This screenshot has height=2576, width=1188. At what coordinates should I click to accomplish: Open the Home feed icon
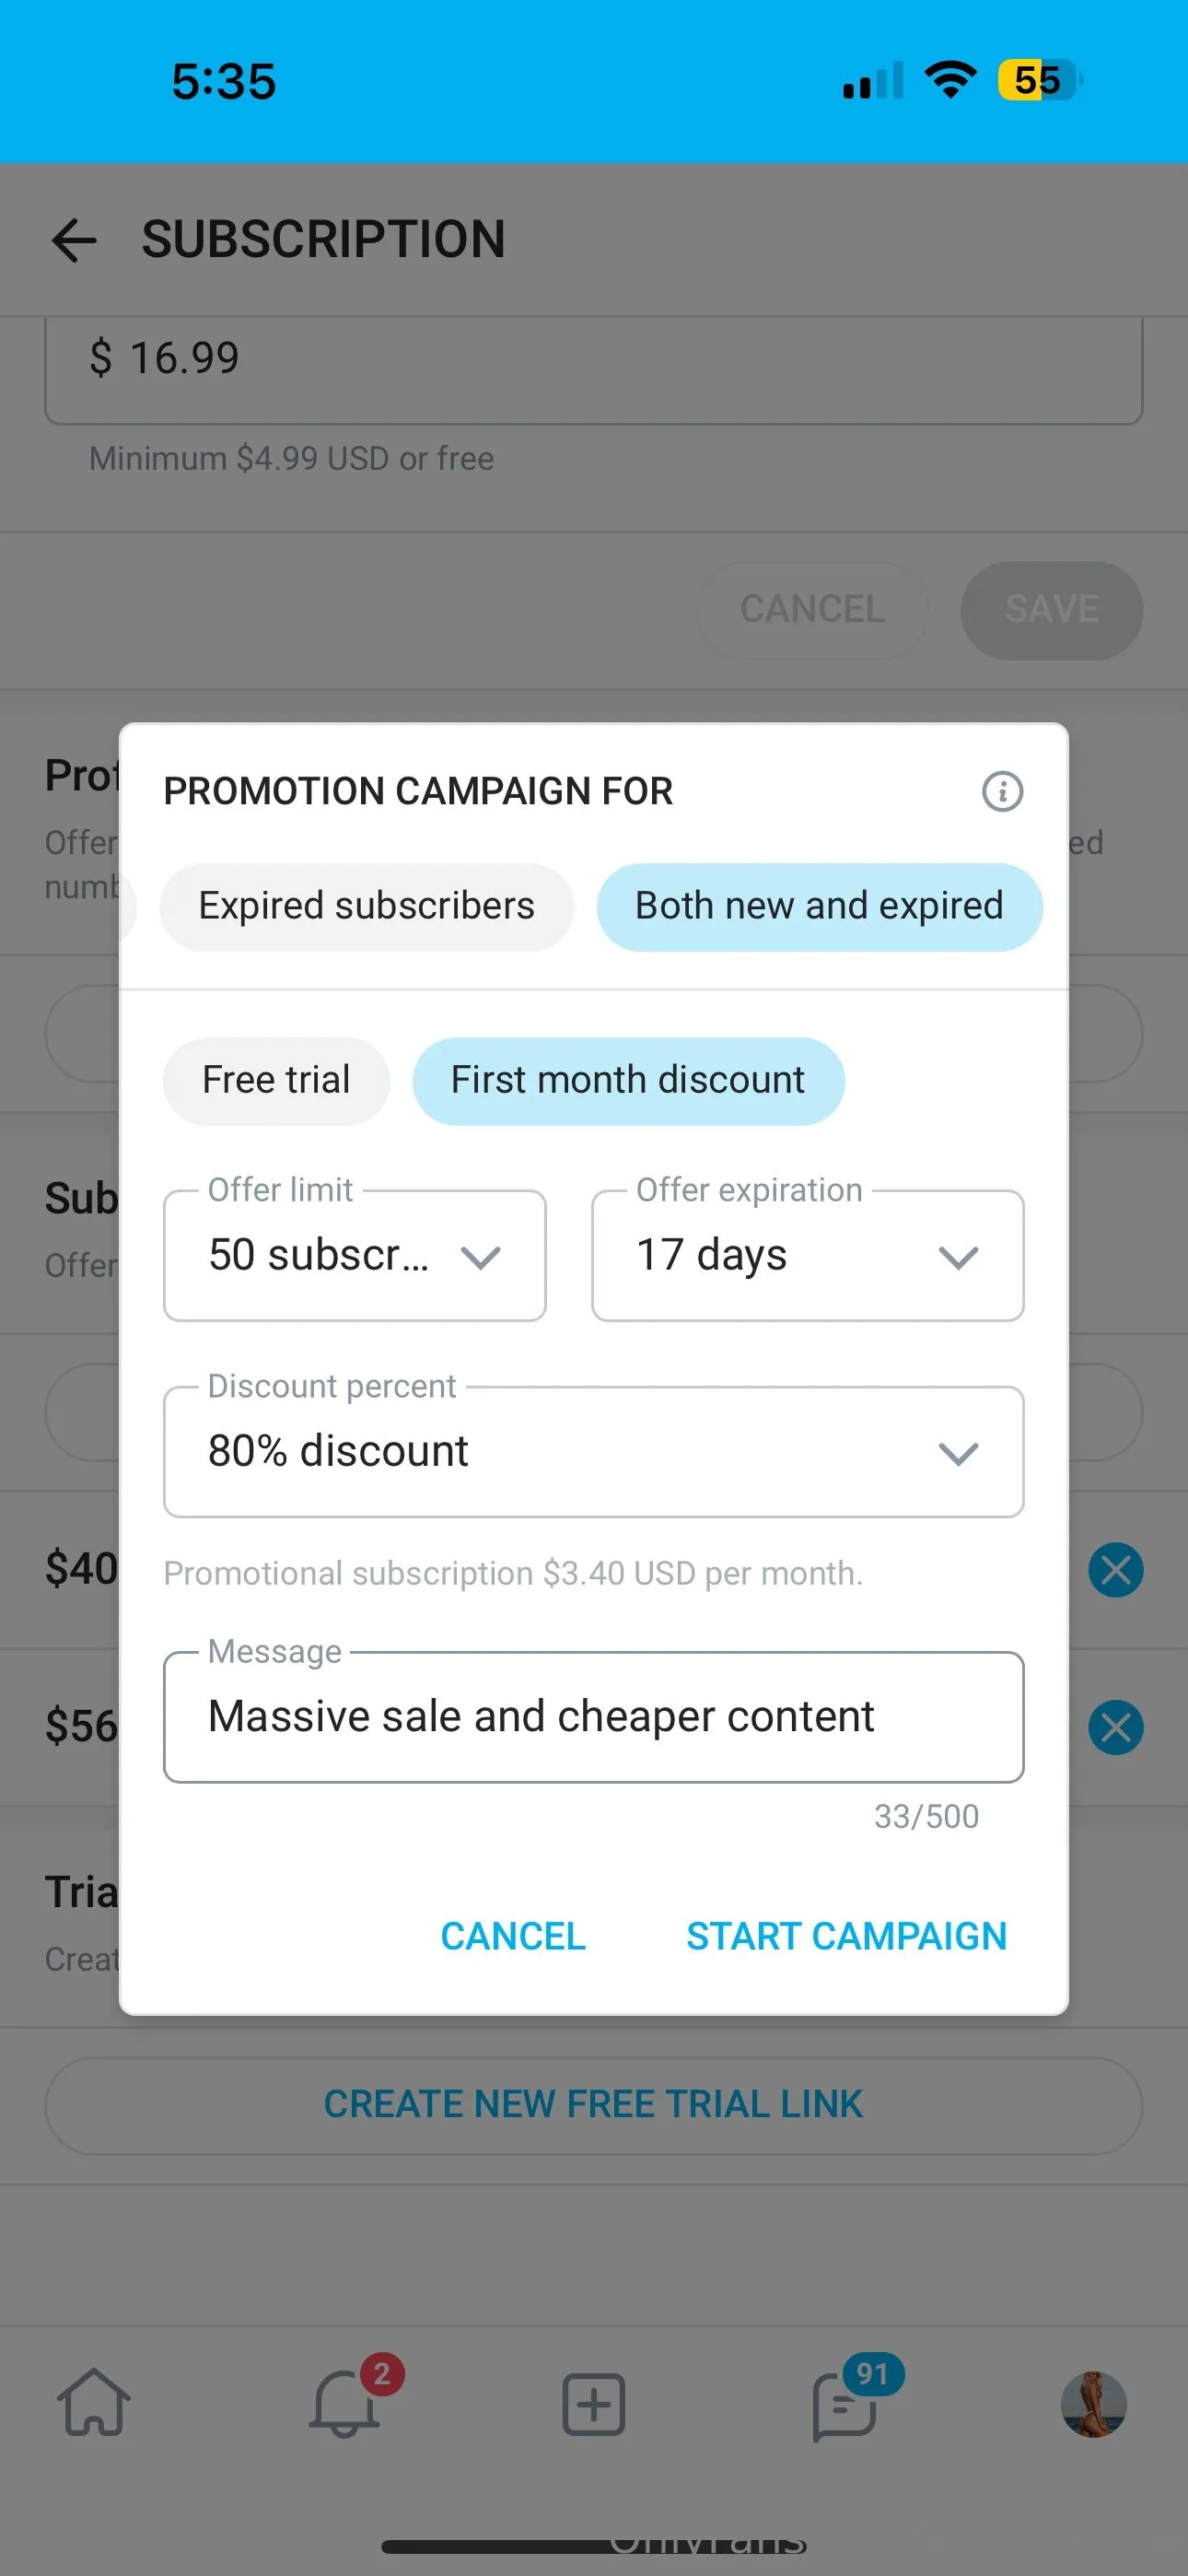point(94,2403)
